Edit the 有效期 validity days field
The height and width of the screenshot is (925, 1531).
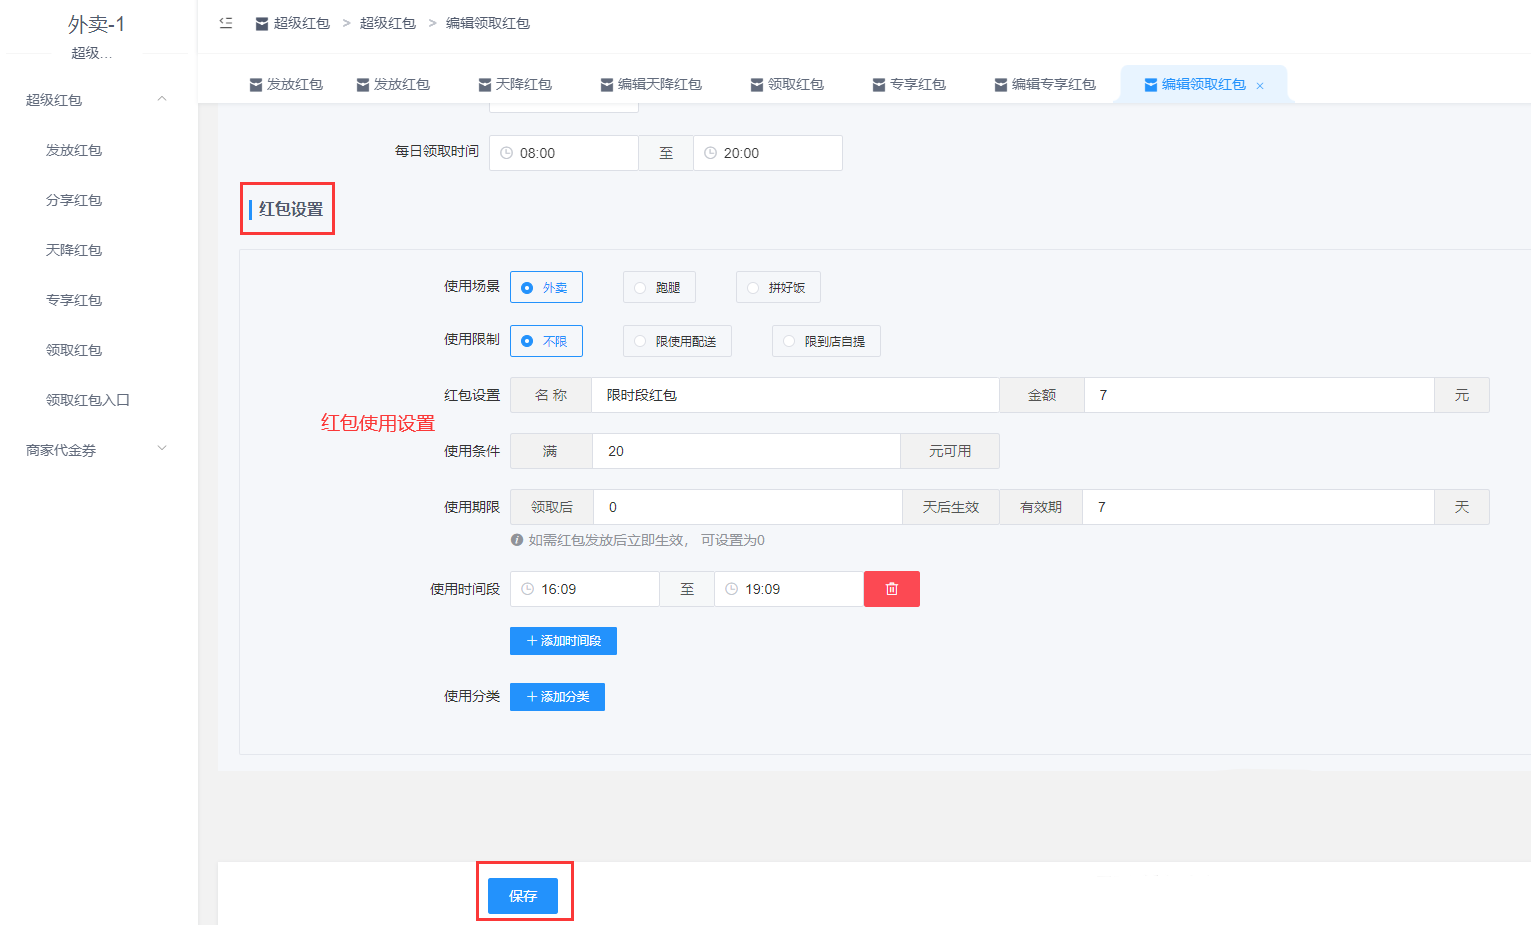[1258, 507]
